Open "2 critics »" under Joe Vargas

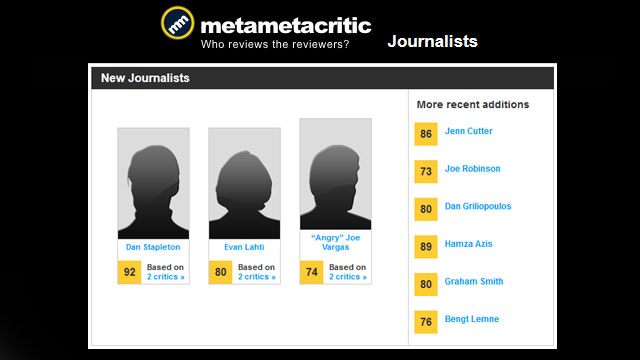click(x=348, y=277)
